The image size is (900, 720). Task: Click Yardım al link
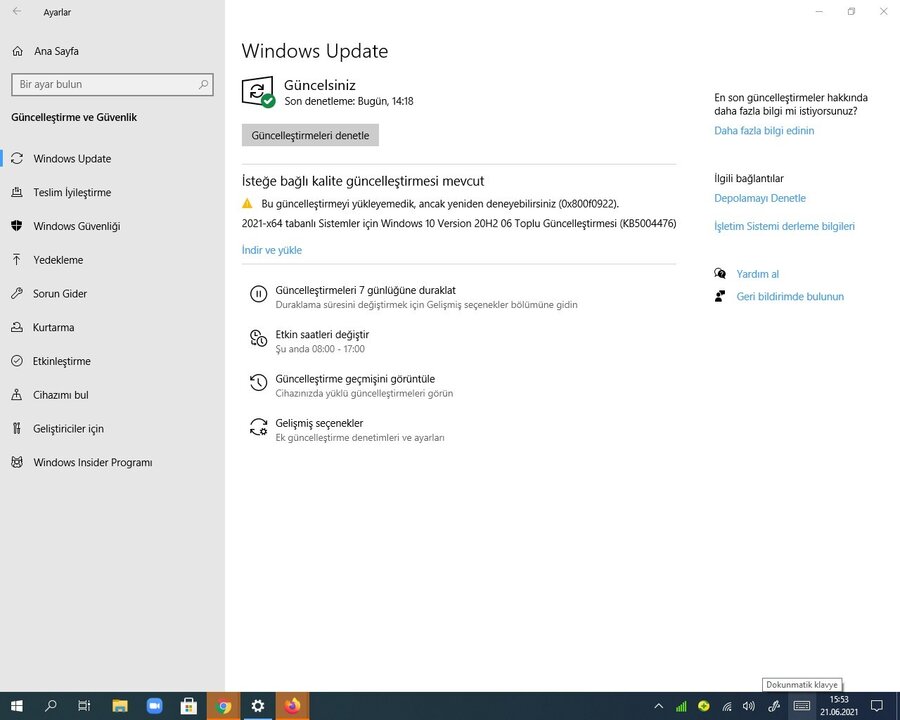point(758,274)
